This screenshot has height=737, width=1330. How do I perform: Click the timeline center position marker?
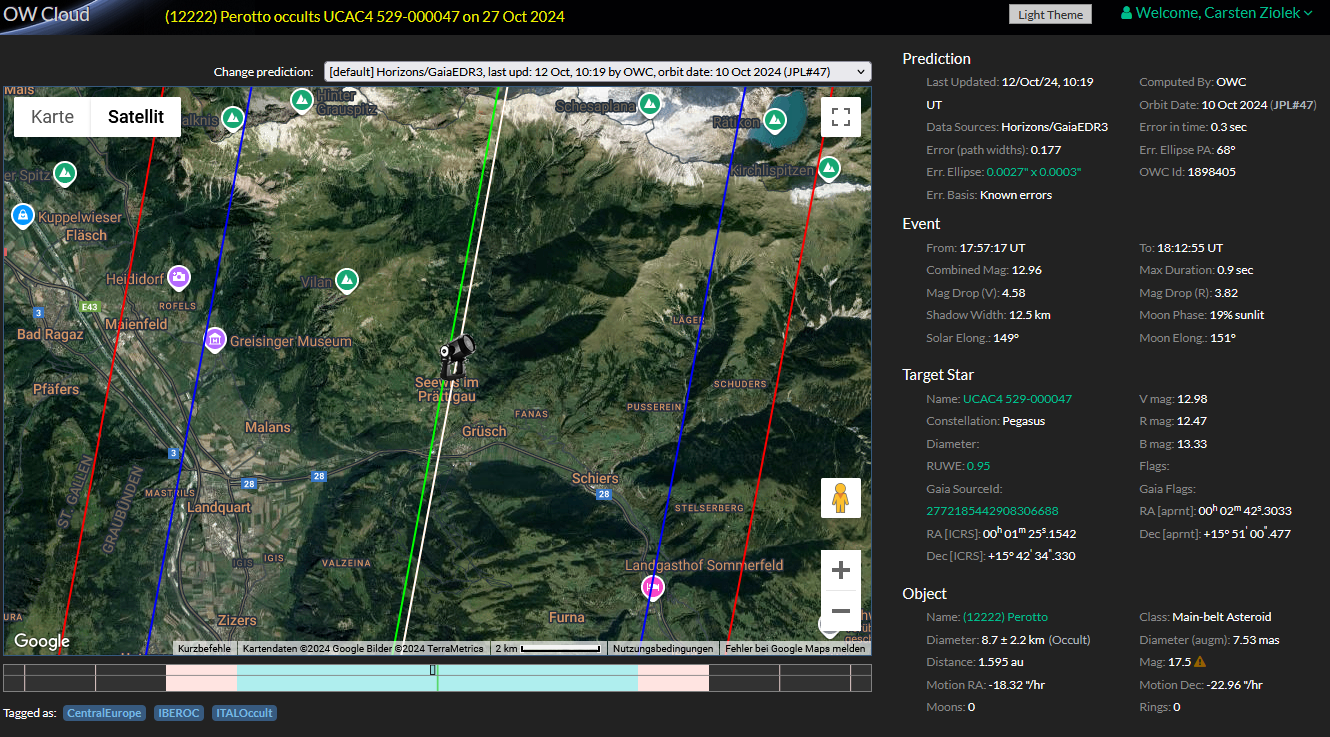coord(433,670)
